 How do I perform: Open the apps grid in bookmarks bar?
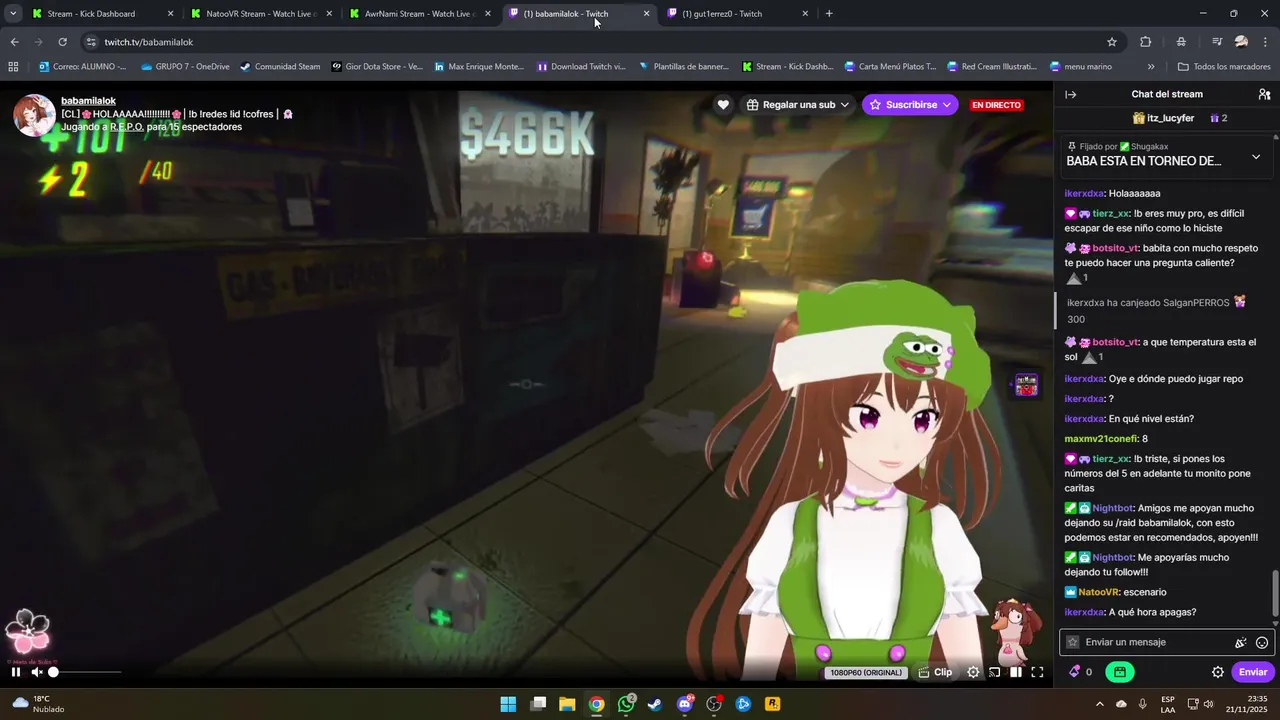click(13, 67)
